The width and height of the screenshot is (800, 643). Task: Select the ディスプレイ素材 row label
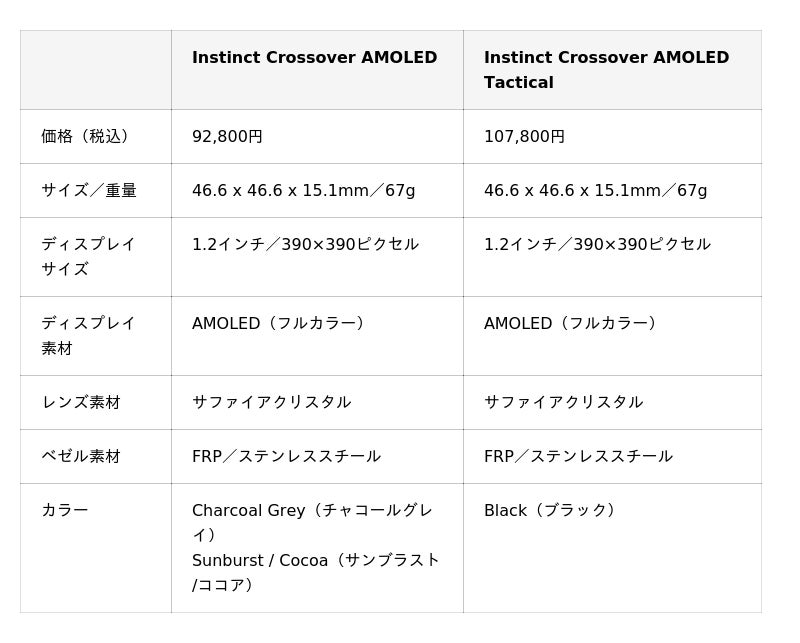click(88, 335)
